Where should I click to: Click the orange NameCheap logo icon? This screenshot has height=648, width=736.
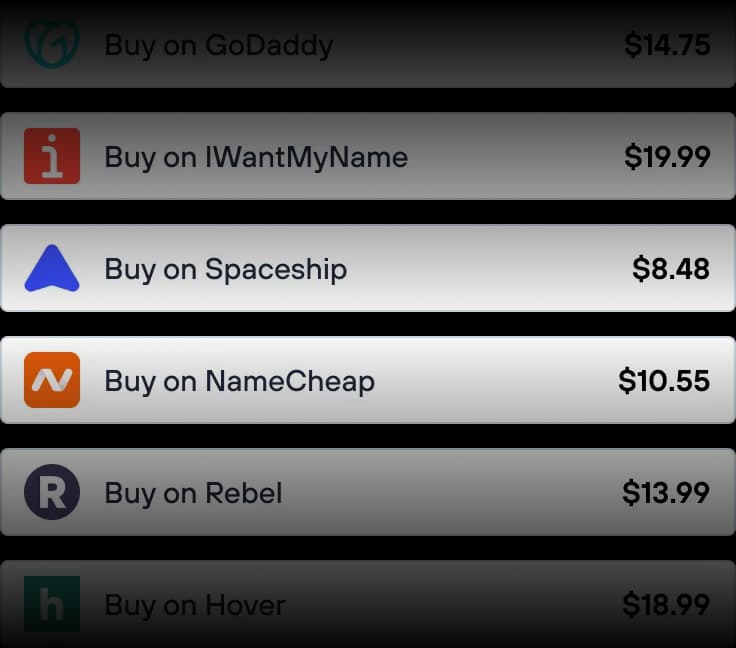52,381
